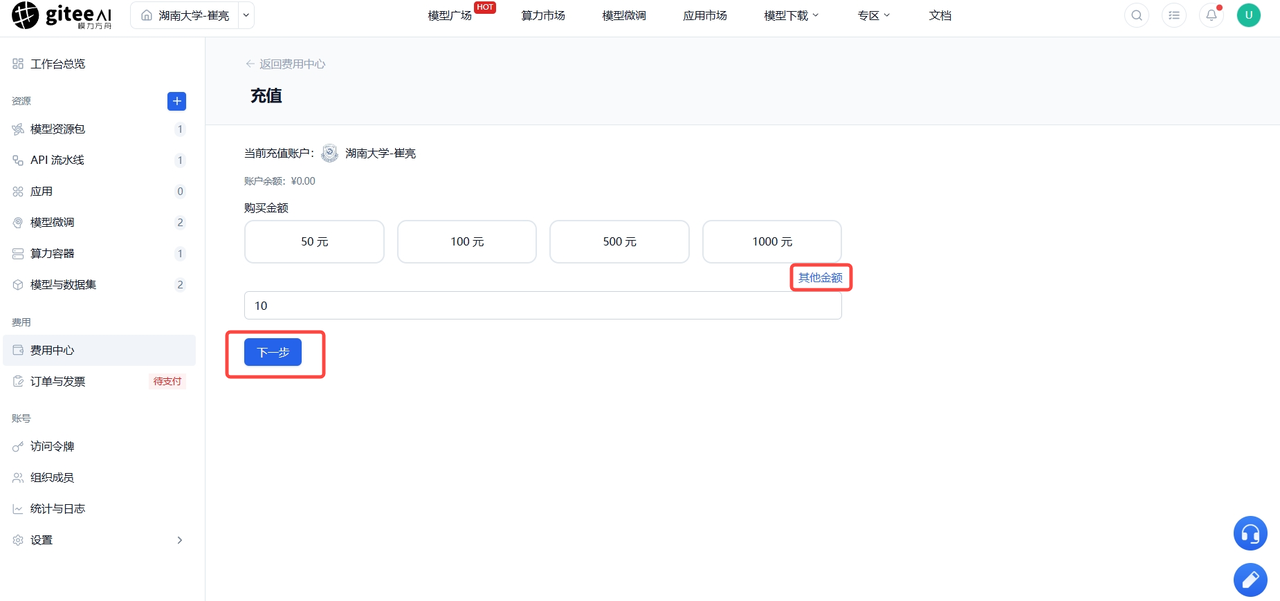Screen dimensions: 1280x601
Task: Expand the 设置 sidebar section
Action: click(98, 540)
